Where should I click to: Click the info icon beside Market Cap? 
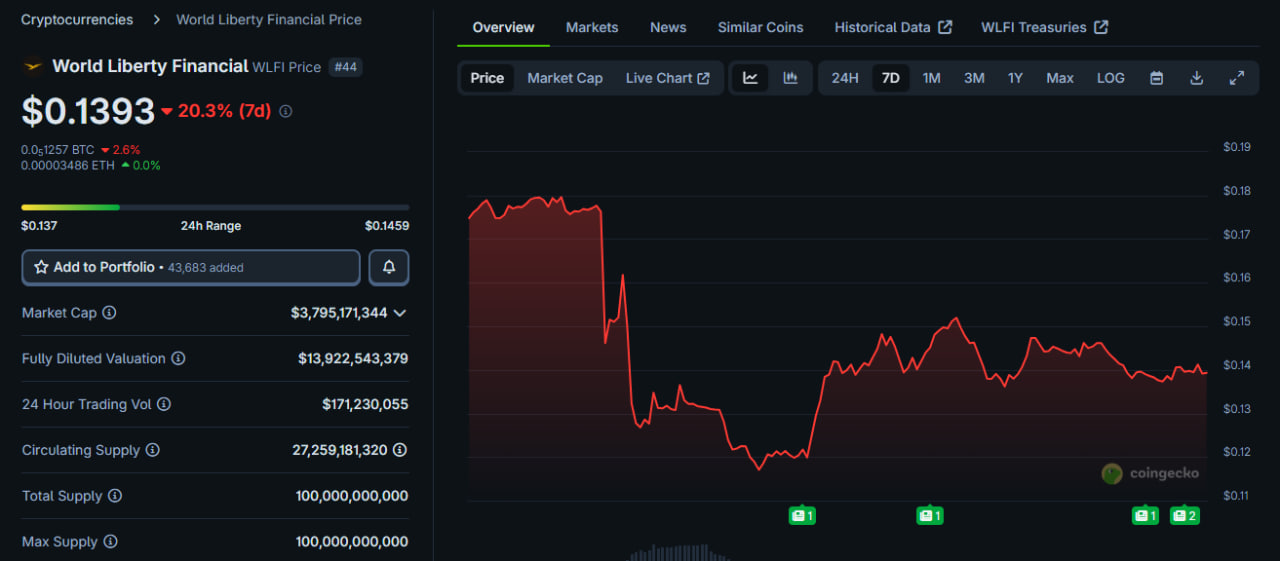click(109, 313)
